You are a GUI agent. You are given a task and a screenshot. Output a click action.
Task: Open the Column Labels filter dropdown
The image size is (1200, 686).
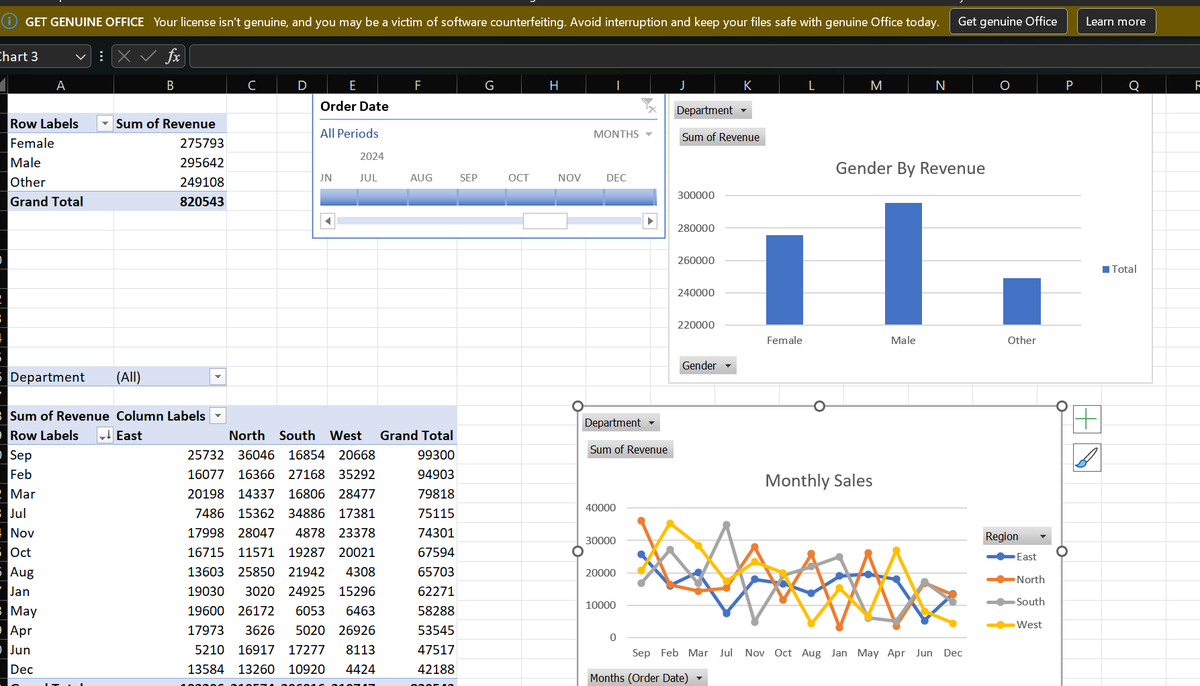(x=218, y=416)
